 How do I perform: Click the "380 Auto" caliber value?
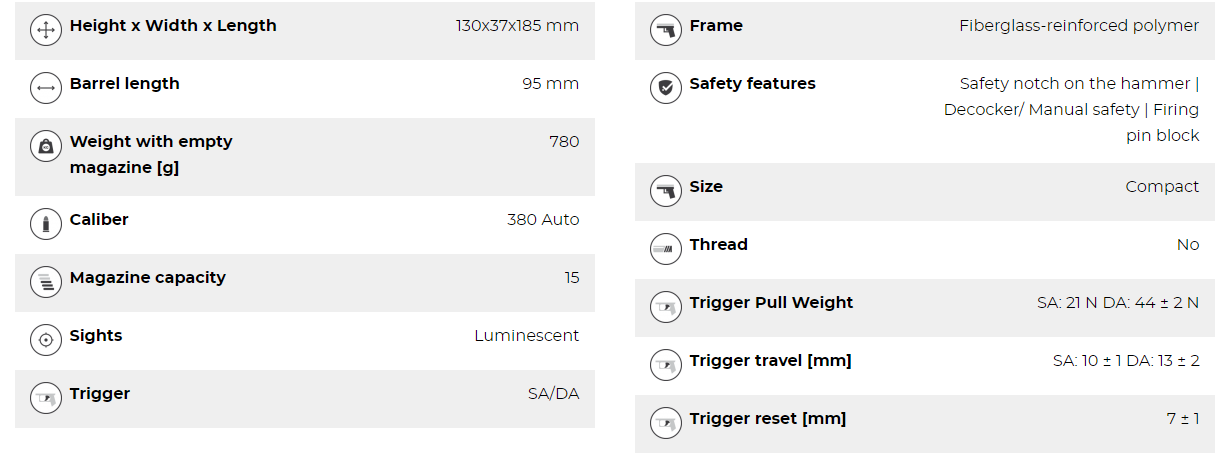click(542, 220)
